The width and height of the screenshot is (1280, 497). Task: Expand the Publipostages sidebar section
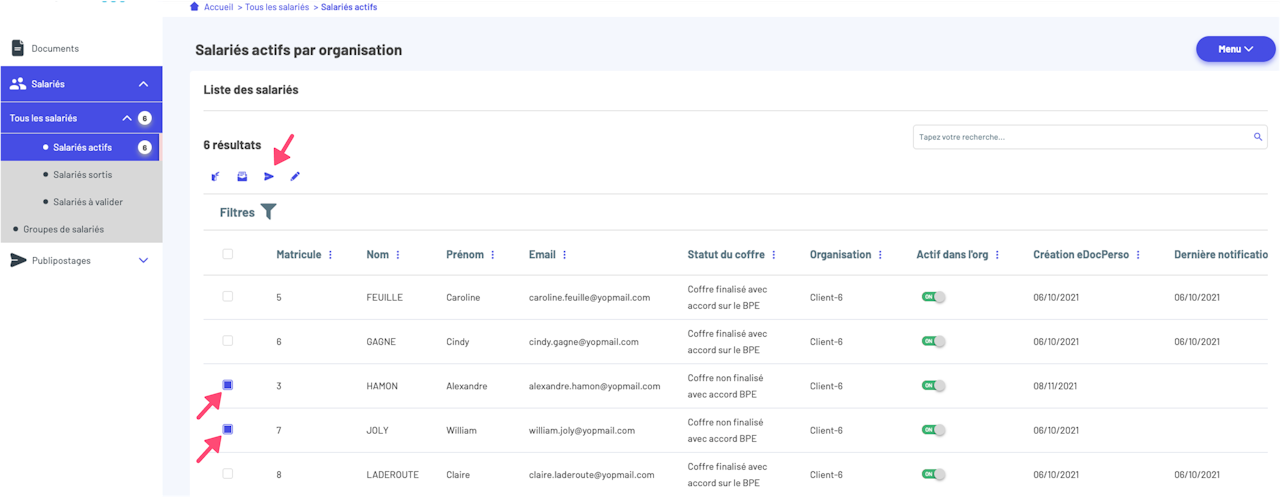click(x=143, y=261)
